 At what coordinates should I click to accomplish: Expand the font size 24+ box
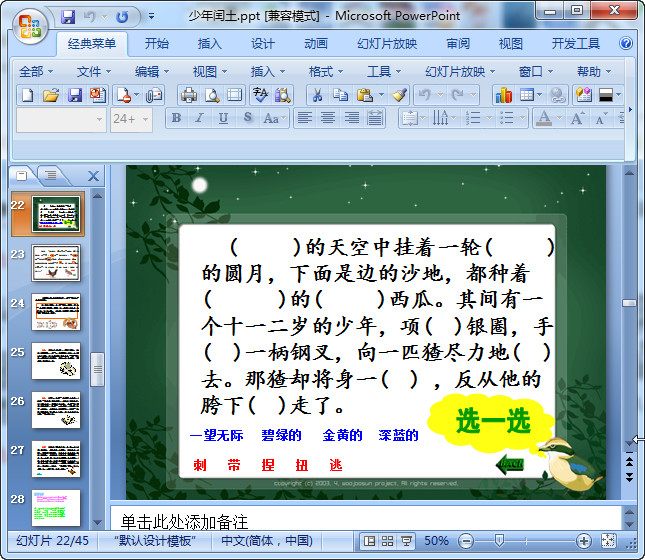coord(145,119)
